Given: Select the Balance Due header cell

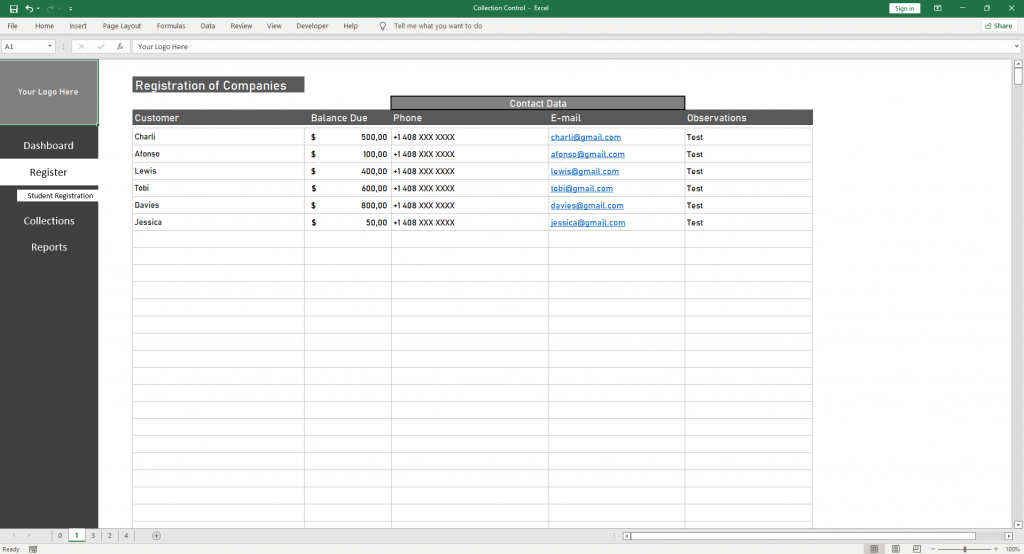Looking at the screenshot, I should (347, 118).
